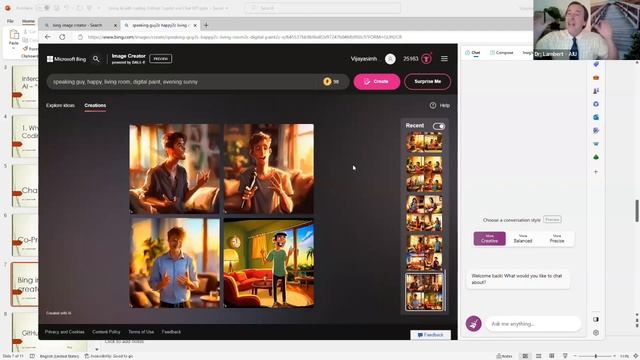Toggle the Recent switch
This screenshot has width=640, height=360.
click(x=439, y=126)
